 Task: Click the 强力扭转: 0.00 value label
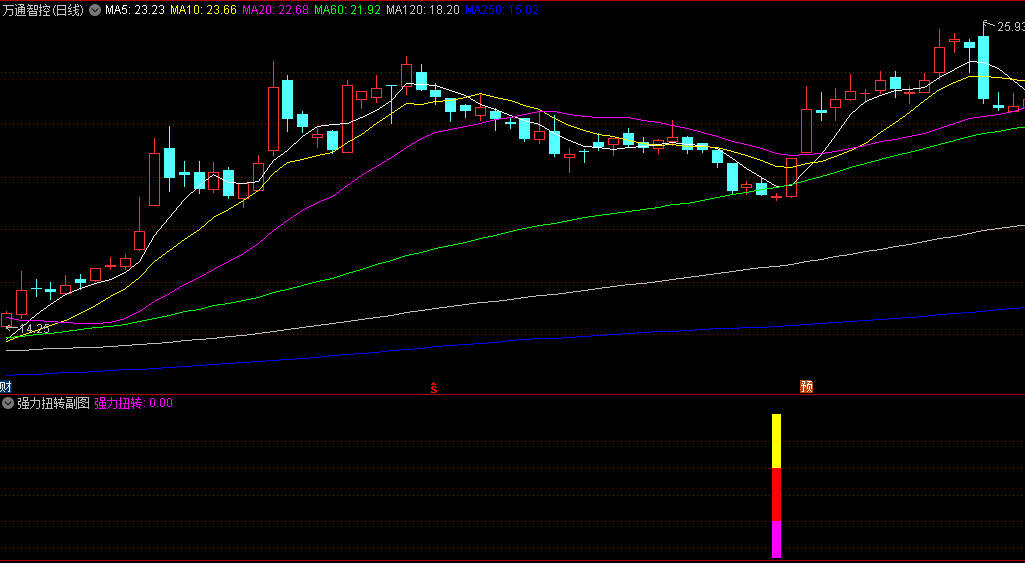pos(134,403)
